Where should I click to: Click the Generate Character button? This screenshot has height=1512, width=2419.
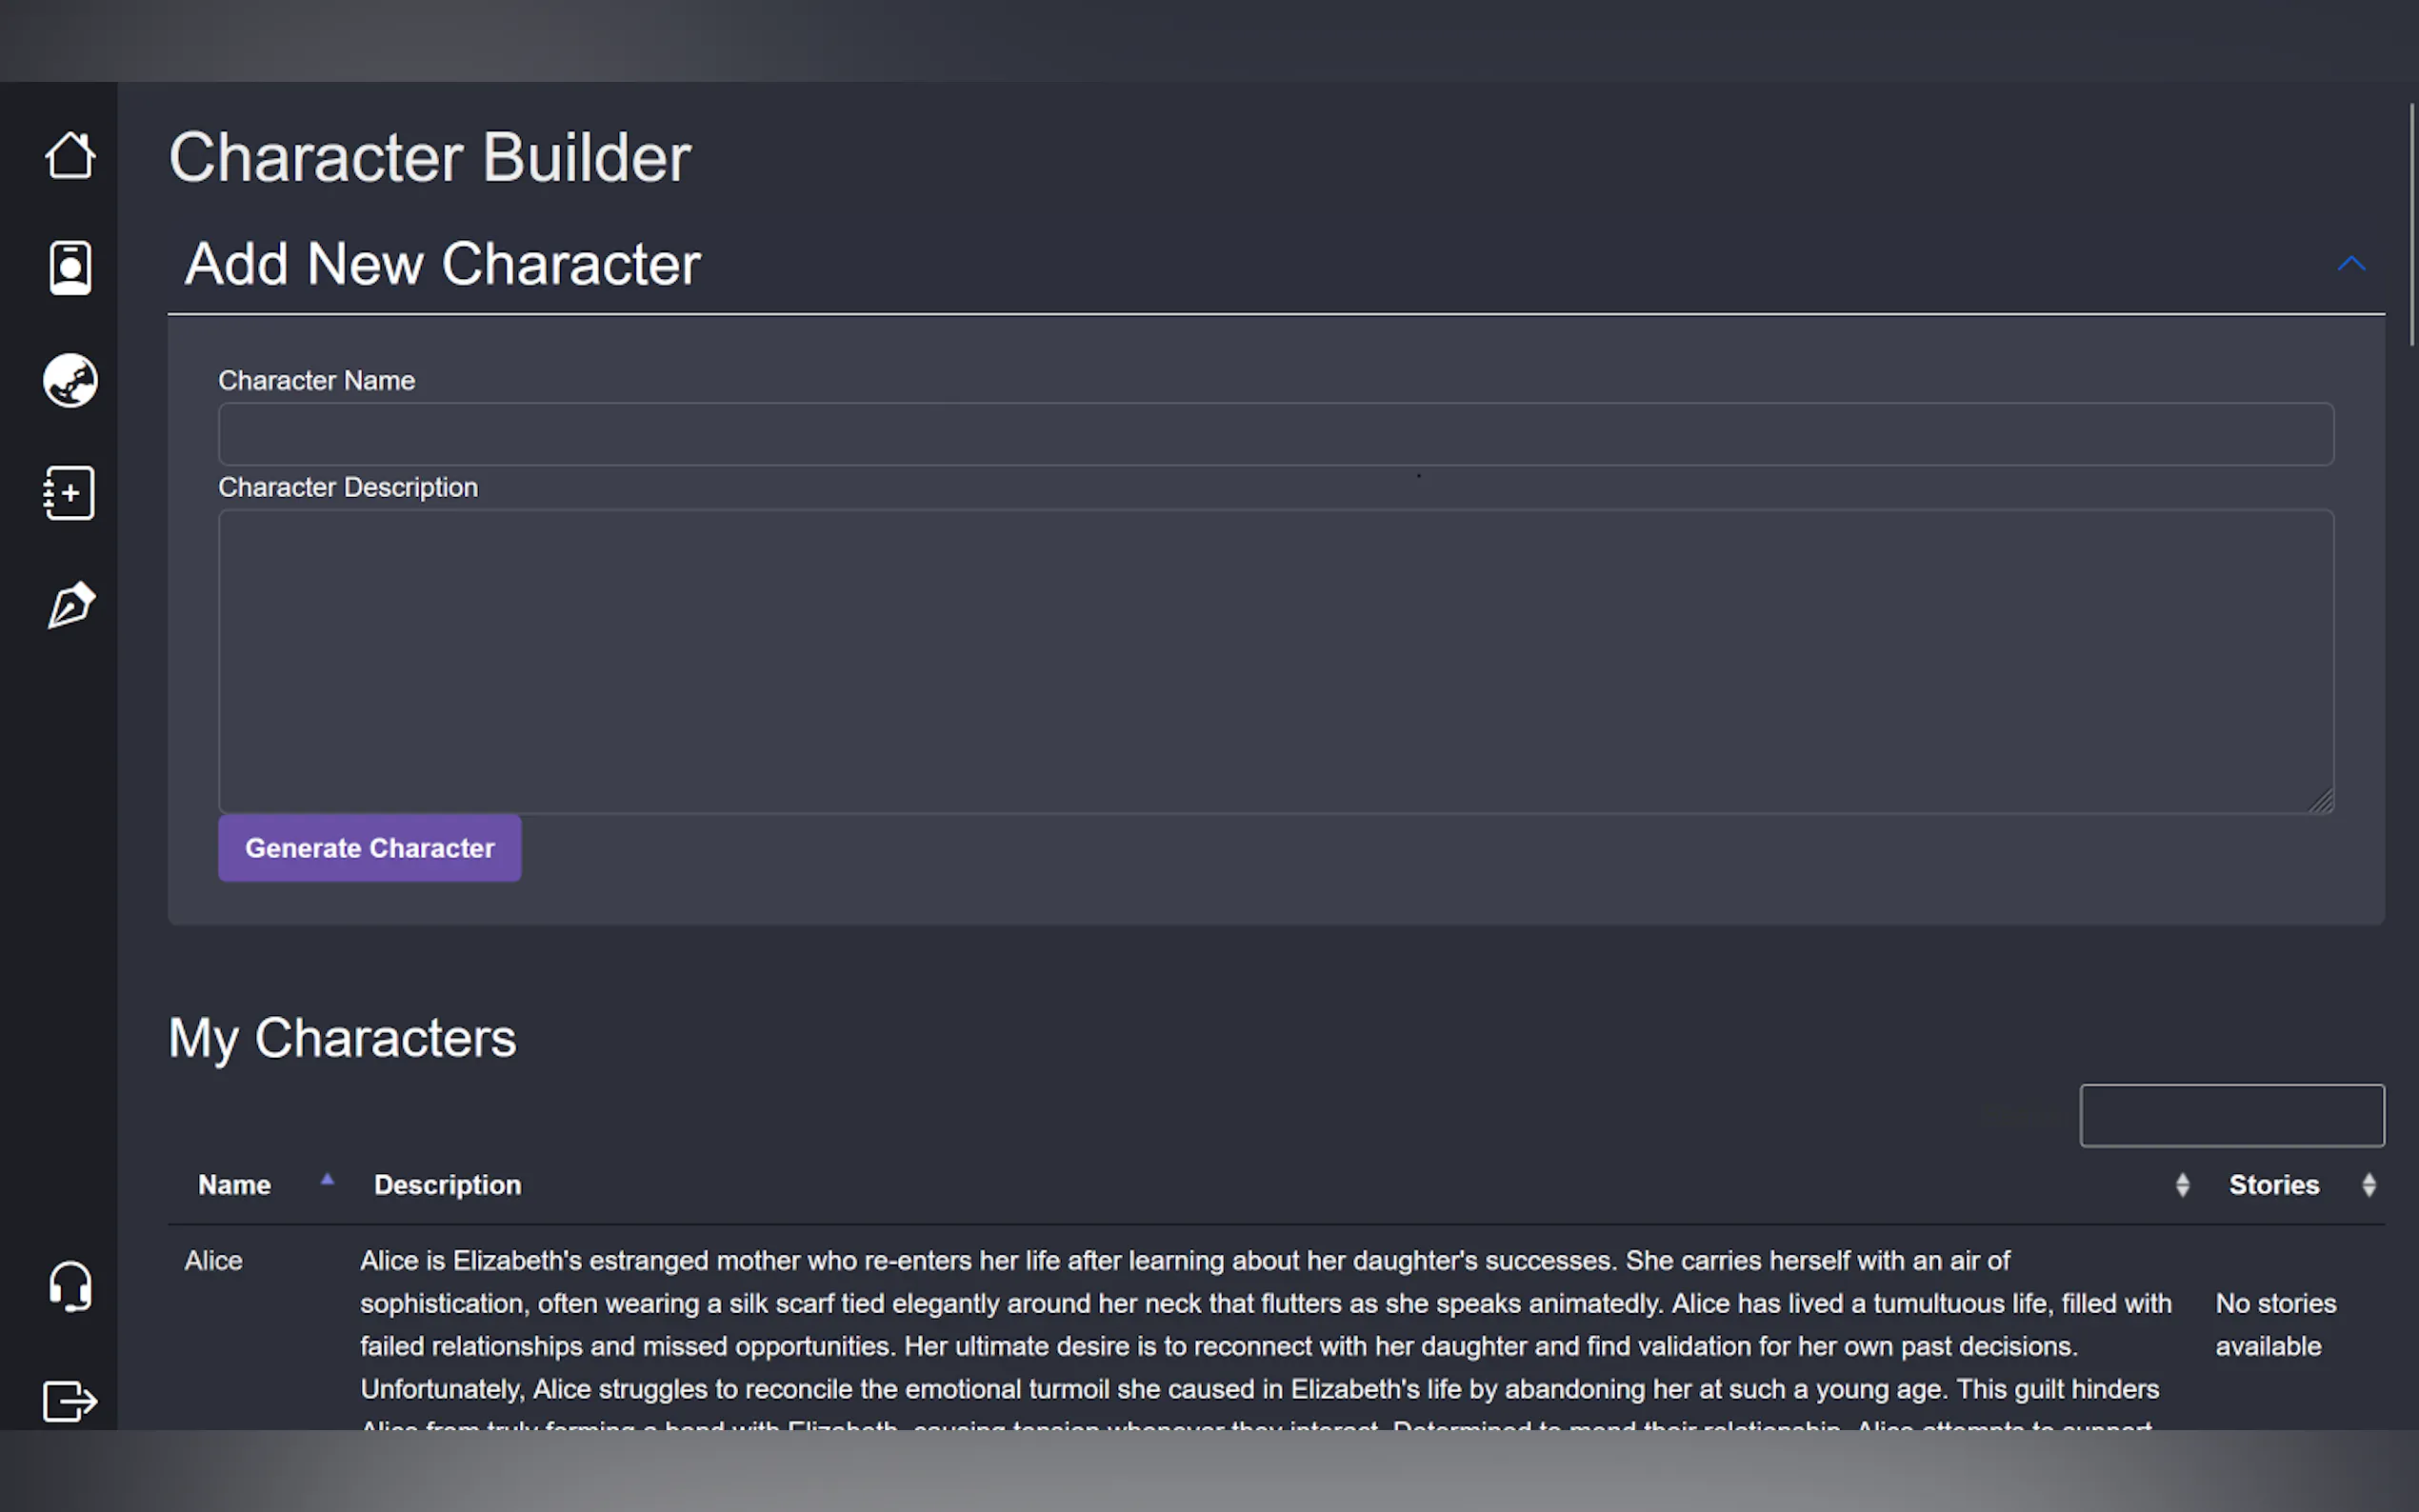(369, 848)
